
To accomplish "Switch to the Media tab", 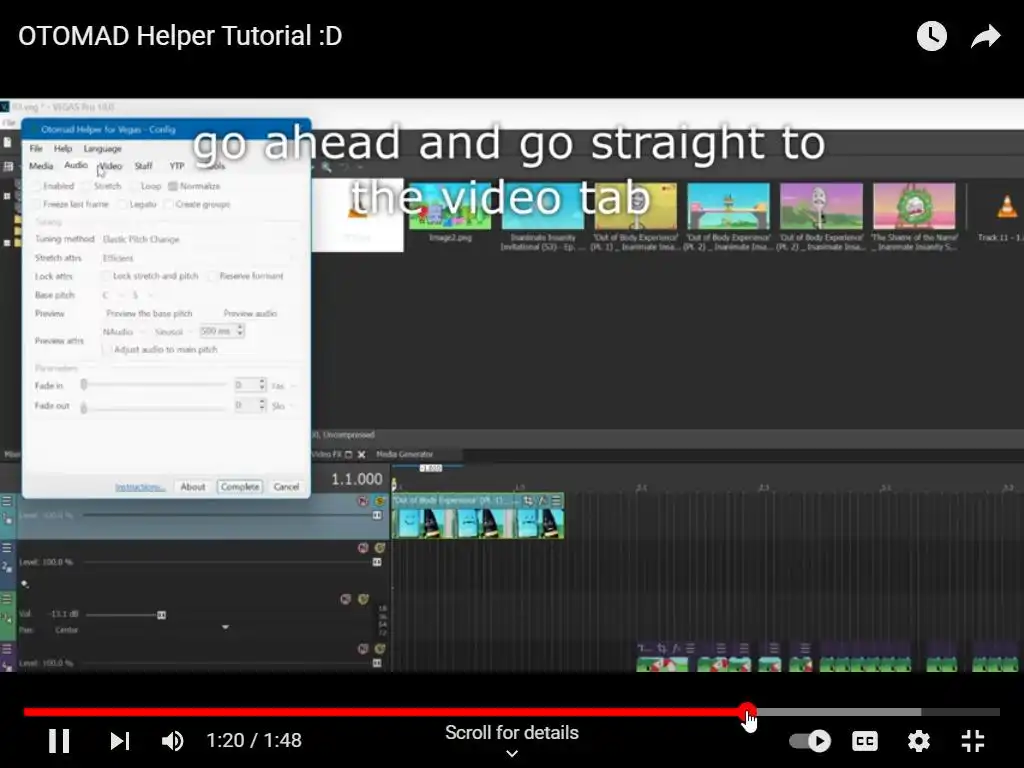I will 40,166.
